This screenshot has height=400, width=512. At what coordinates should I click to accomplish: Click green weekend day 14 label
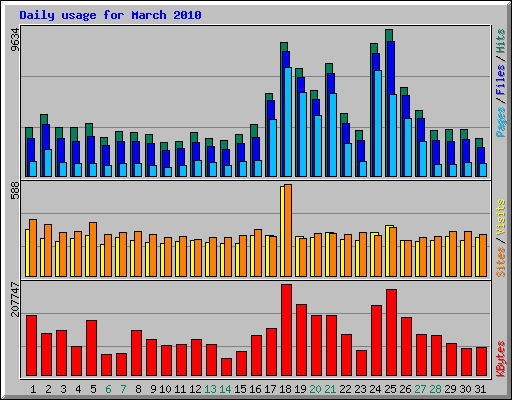point(225,389)
